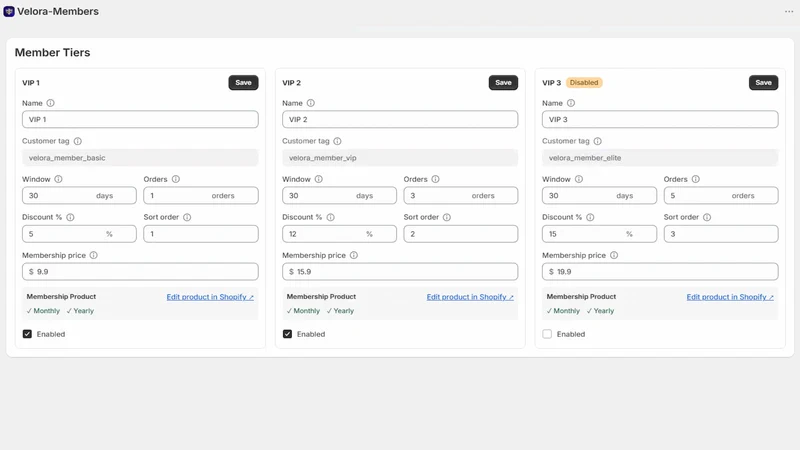Check Enabled checkbox for VIP 3
Screen dimensions: 800x450
coord(547,334)
